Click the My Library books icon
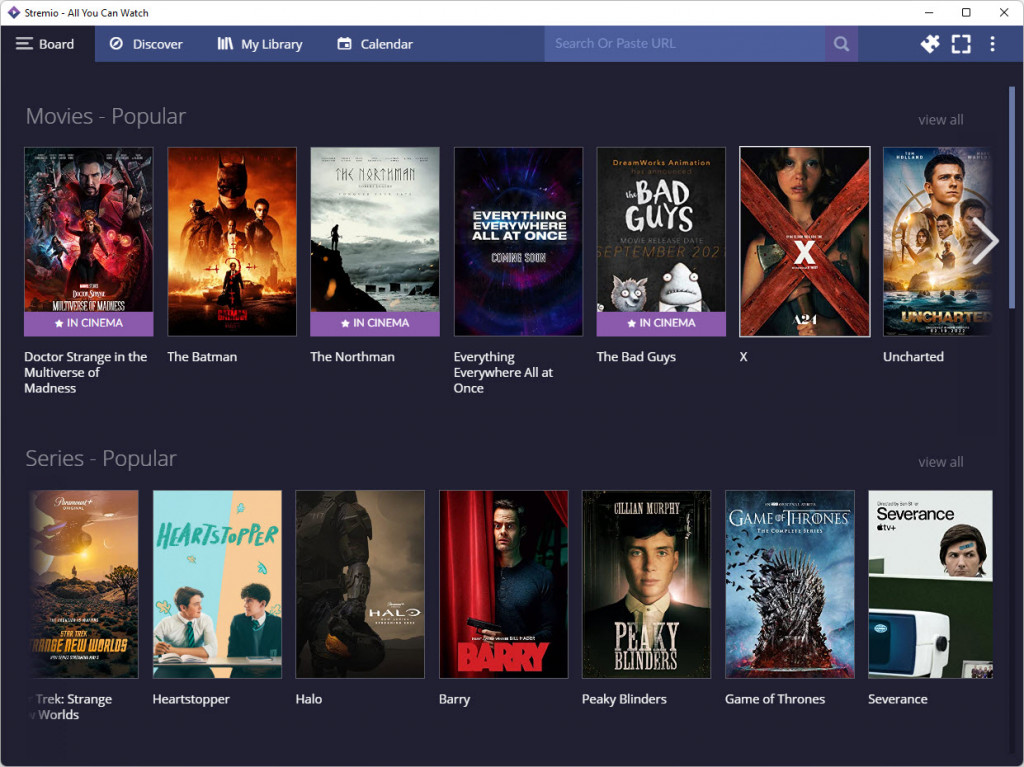 coord(225,44)
